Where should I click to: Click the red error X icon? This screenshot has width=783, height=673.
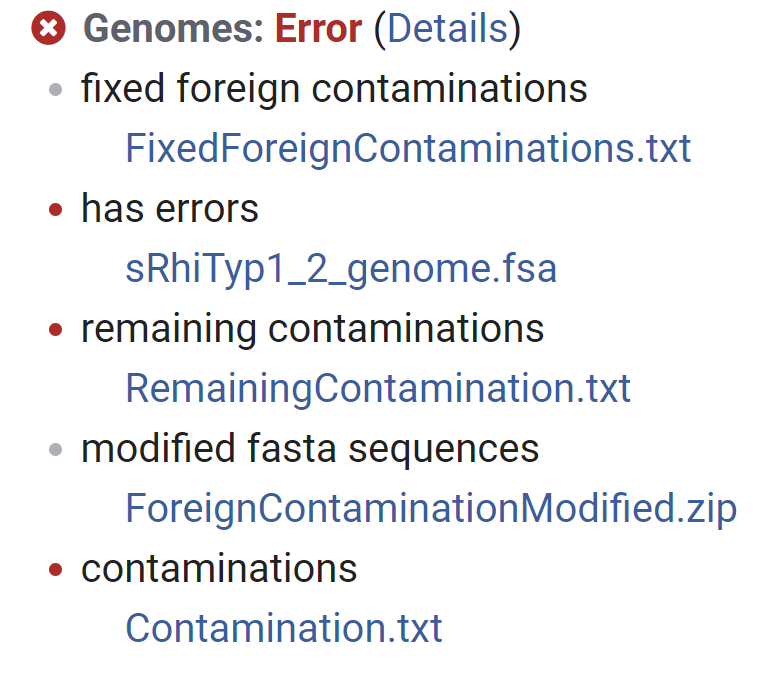click(x=48, y=29)
